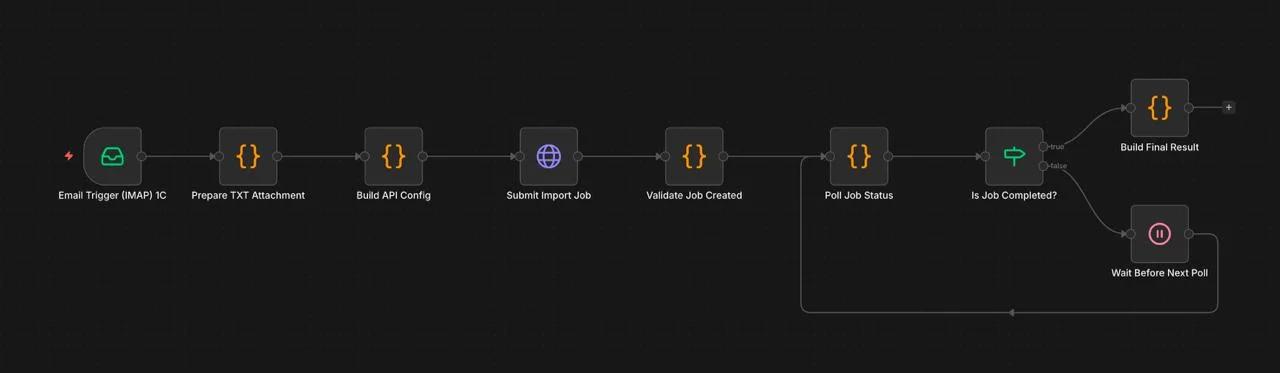Screen dimensions: 1280x373
Task: Click the Build API Config output connector
Action: (x=423, y=156)
